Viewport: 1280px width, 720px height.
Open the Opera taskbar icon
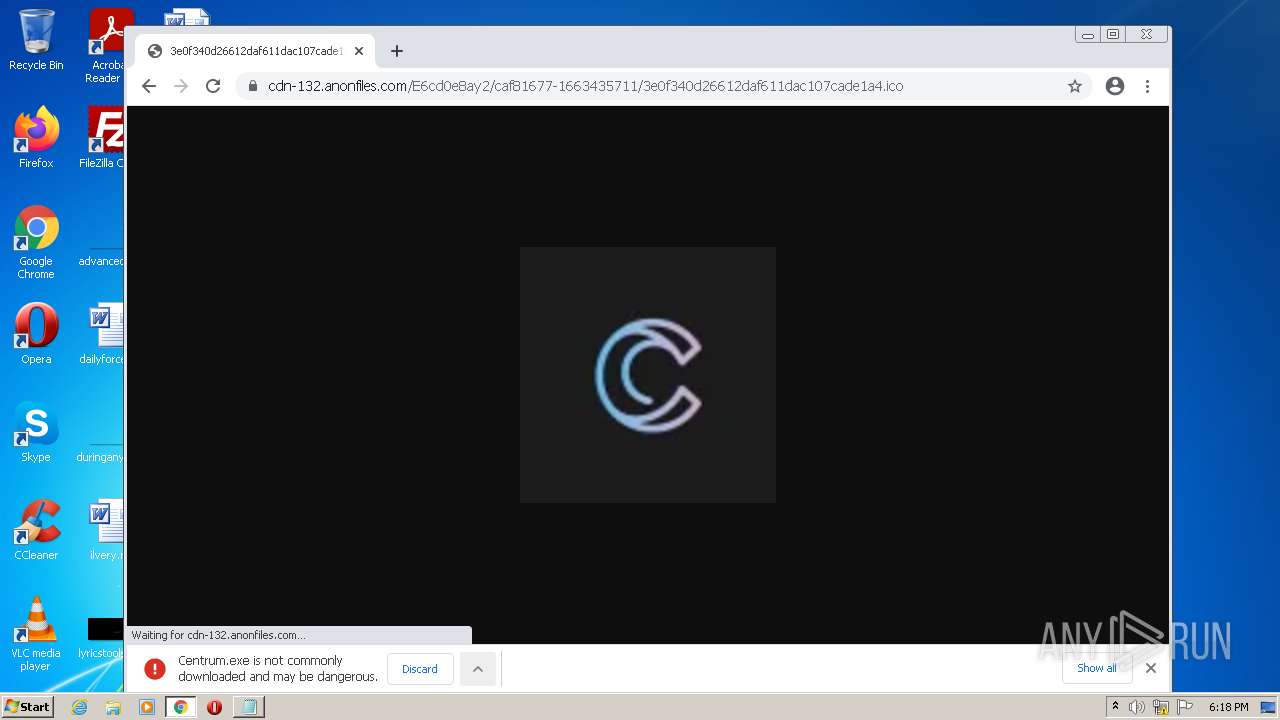click(214, 707)
